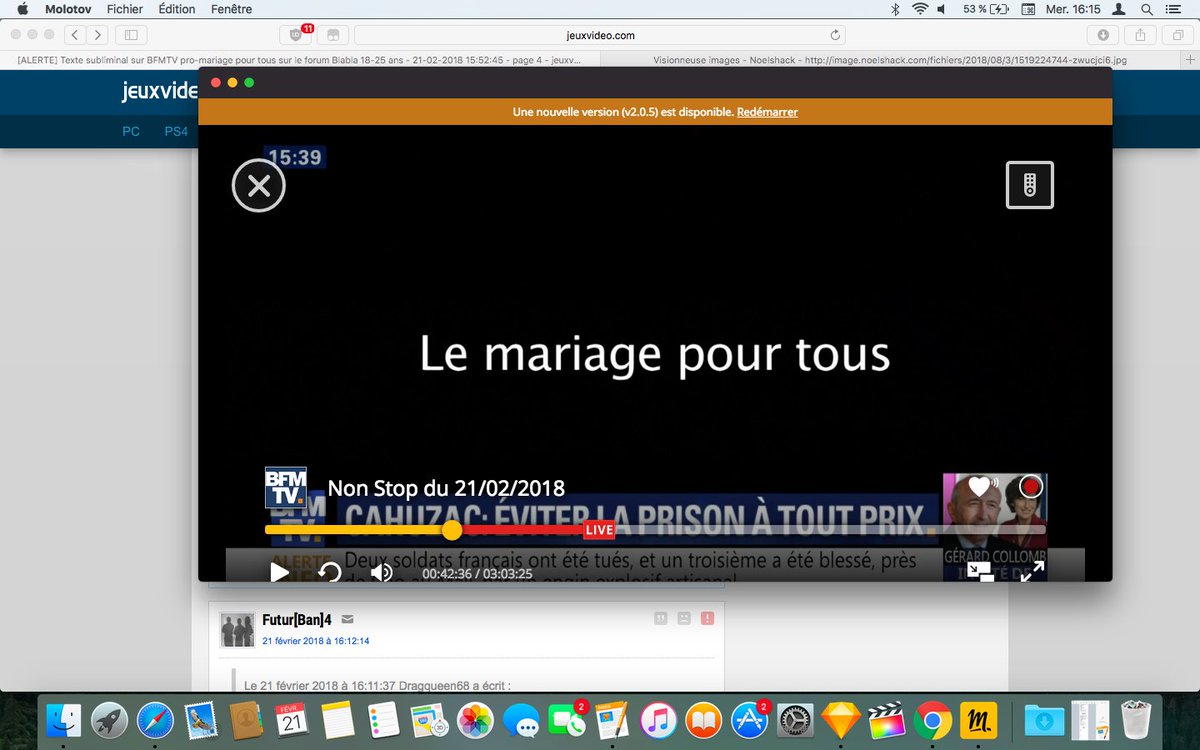
Task: Open Wi-Fi menu in the menu bar
Action: pos(920,9)
